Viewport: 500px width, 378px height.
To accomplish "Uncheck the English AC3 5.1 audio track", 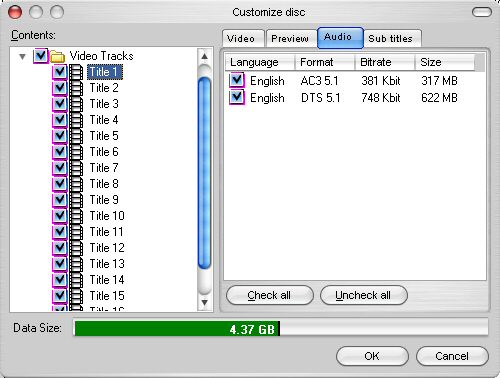I will 237,80.
